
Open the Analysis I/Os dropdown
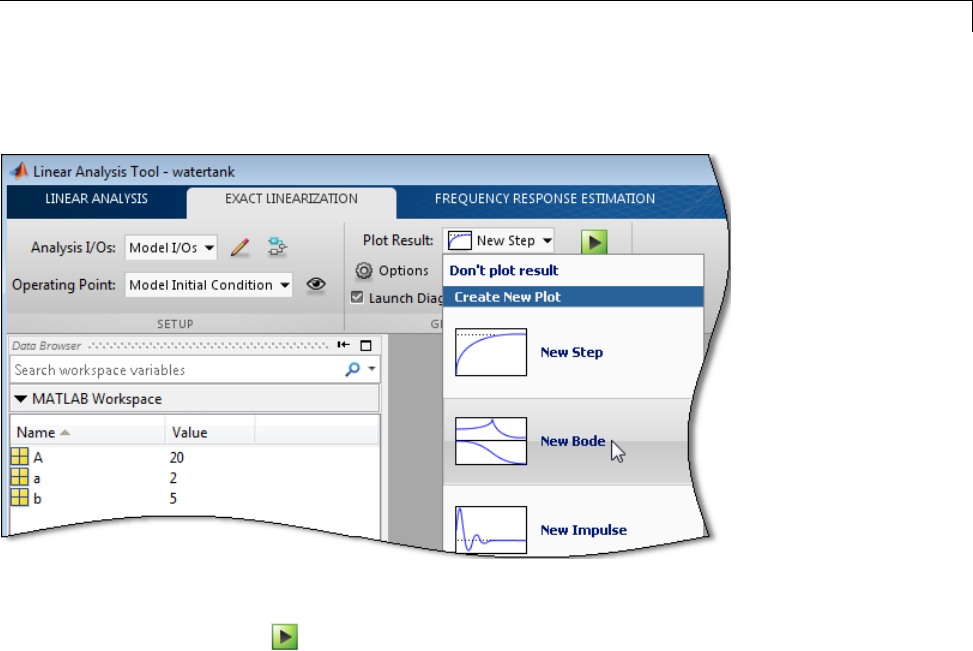(x=171, y=248)
